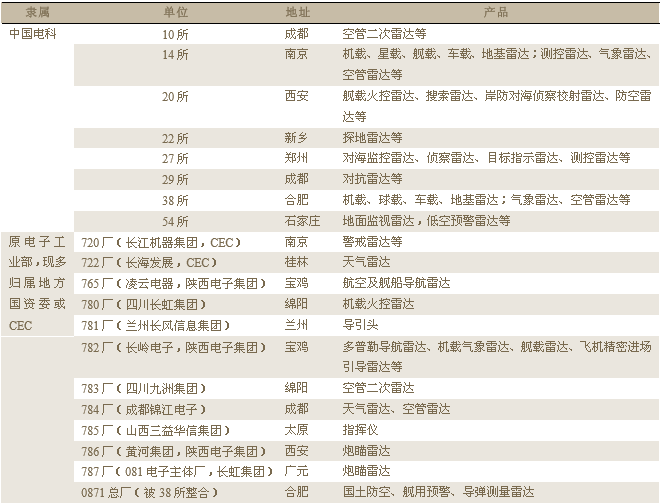Click 空管二次雷达等 in the 10所 row
The width and height of the screenshot is (660, 504).
coord(384,34)
